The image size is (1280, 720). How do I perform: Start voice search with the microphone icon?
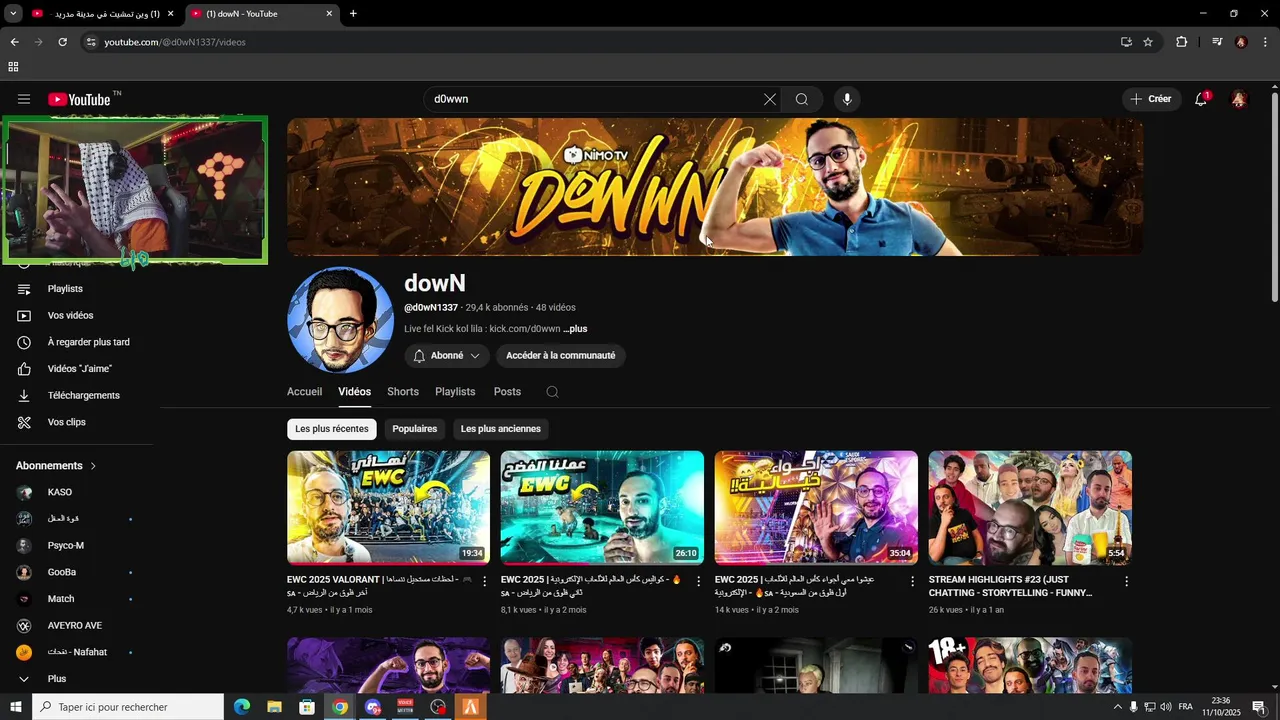point(847,99)
